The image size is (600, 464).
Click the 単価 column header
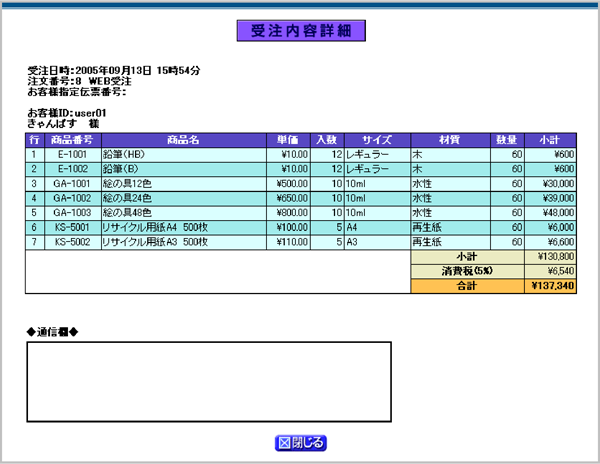pyautogui.click(x=288, y=140)
